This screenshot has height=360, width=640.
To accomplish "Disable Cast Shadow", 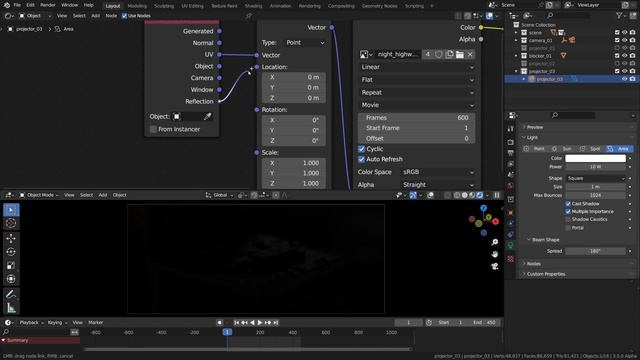I will pos(568,204).
